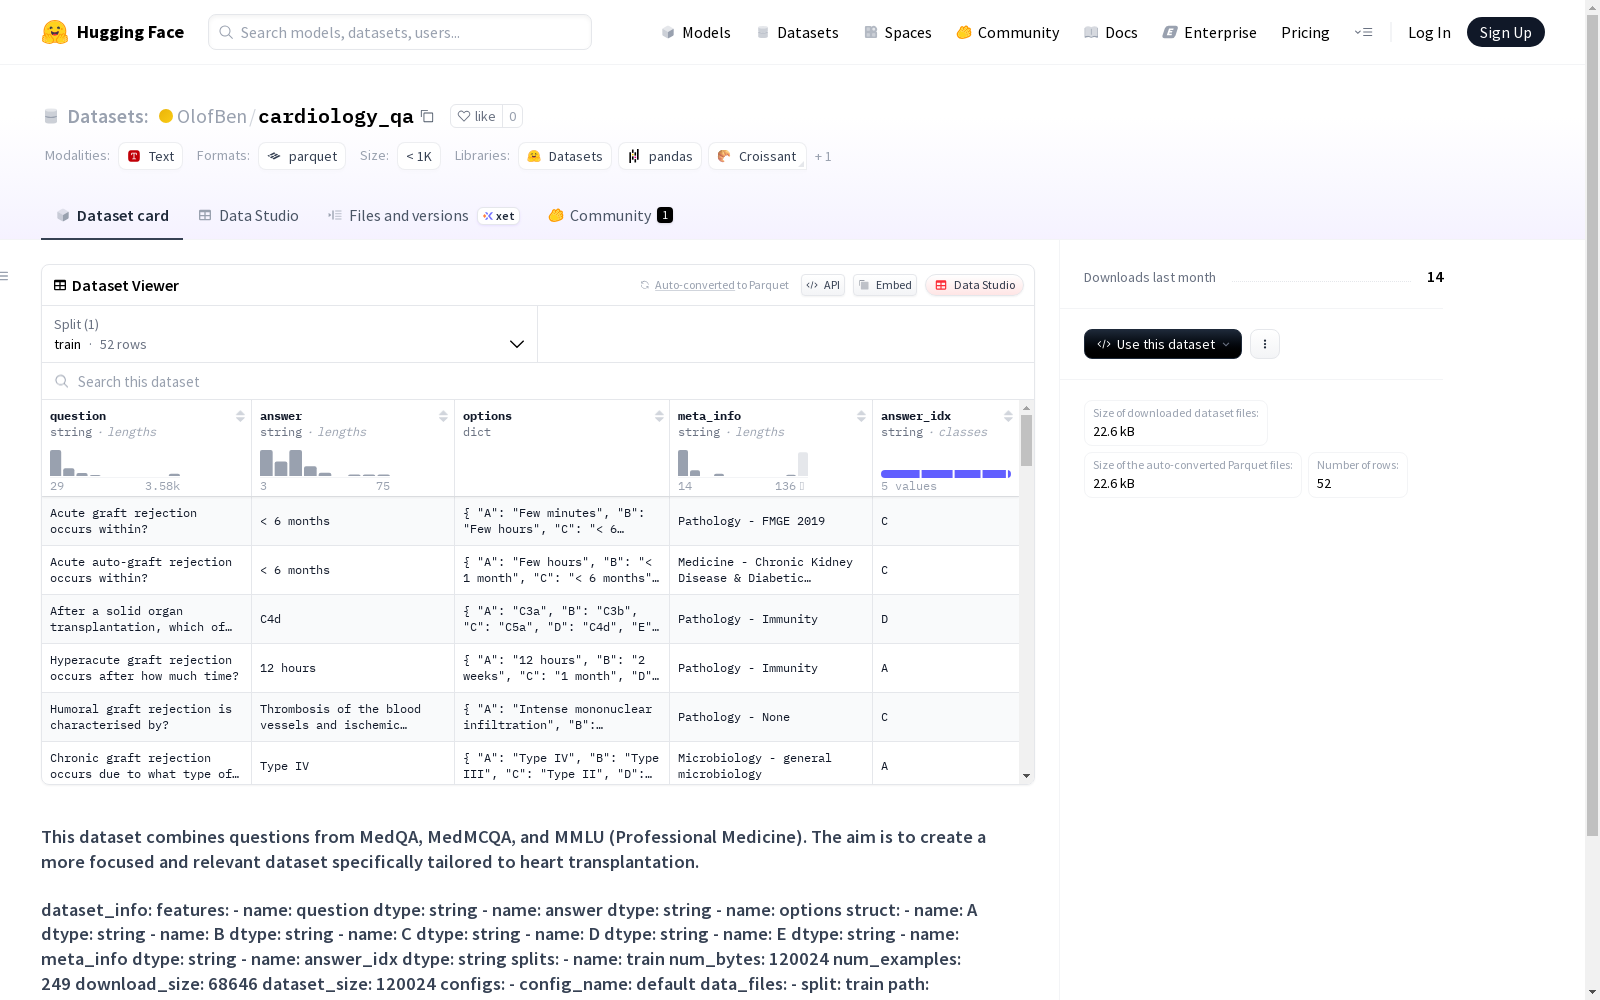This screenshot has height=1000, width=1600.
Task: Go to Models in the top navigation
Action: click(696, 32)
